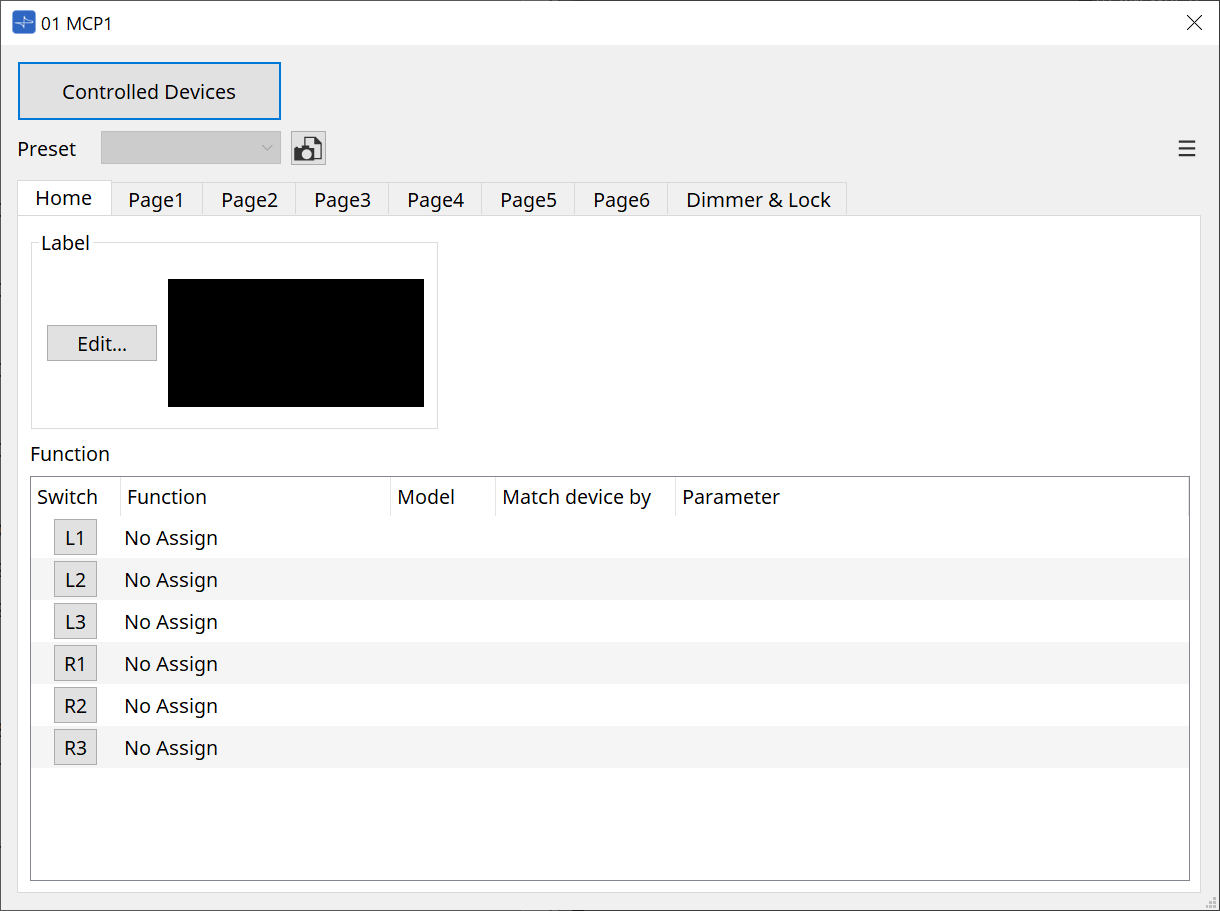Viewport: 1220px width, 911px height.
Task: Click the MCP1 application icon in titlebar
Action: pyautogui.click(x=22, y=21)
